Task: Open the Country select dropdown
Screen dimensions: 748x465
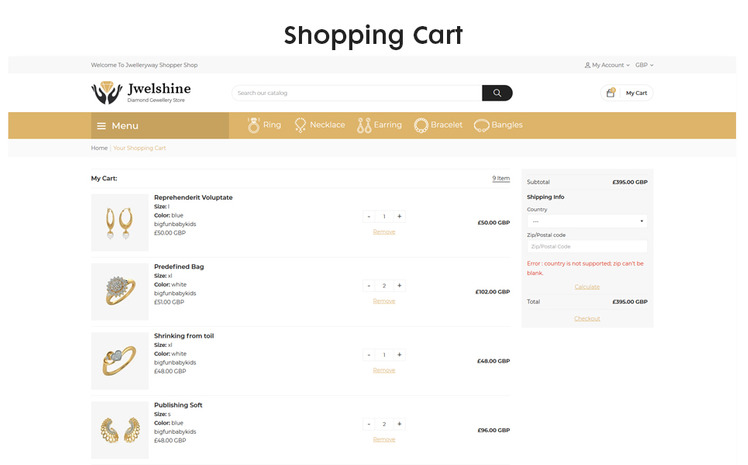Action: 587,221
